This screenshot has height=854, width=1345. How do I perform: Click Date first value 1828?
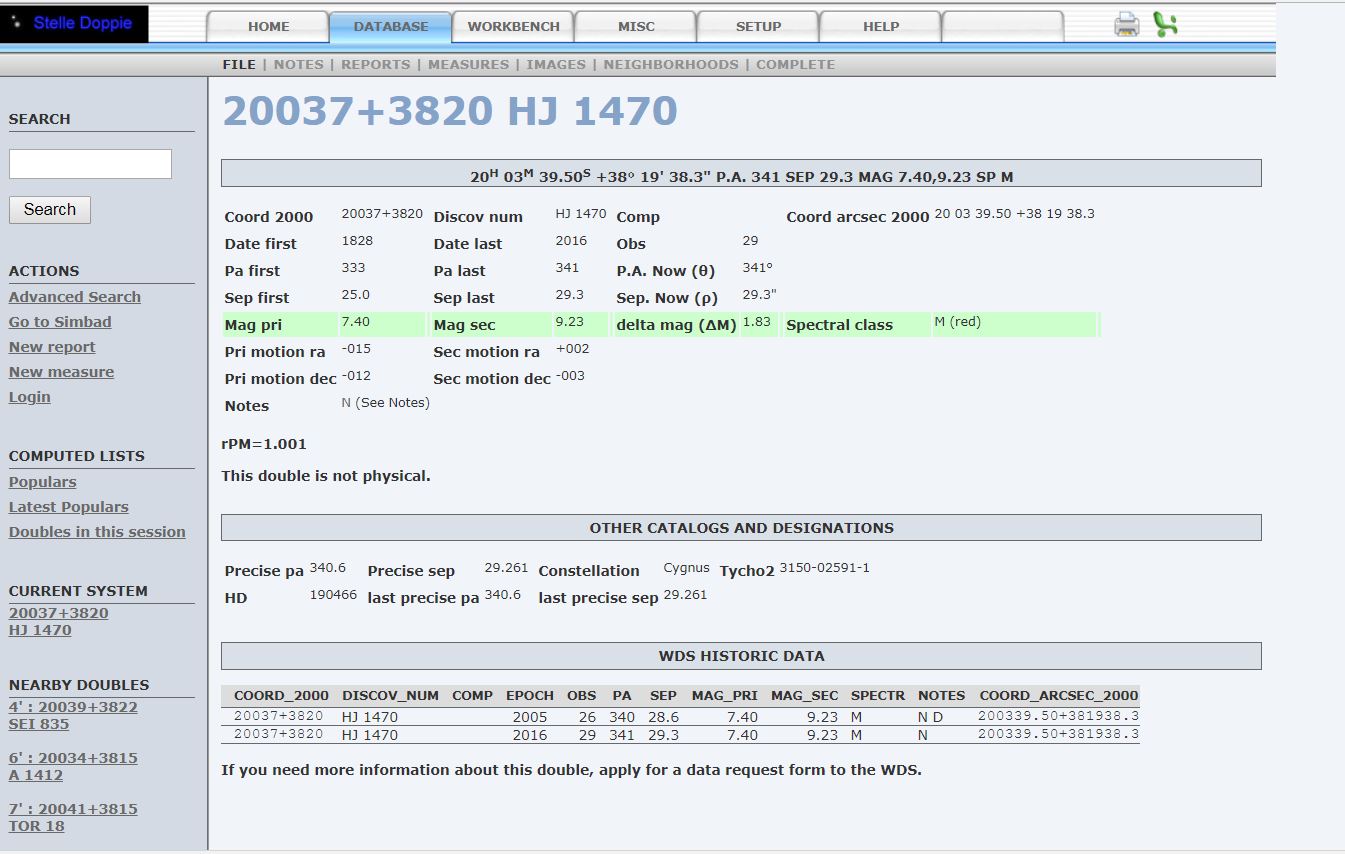(357, 241)
